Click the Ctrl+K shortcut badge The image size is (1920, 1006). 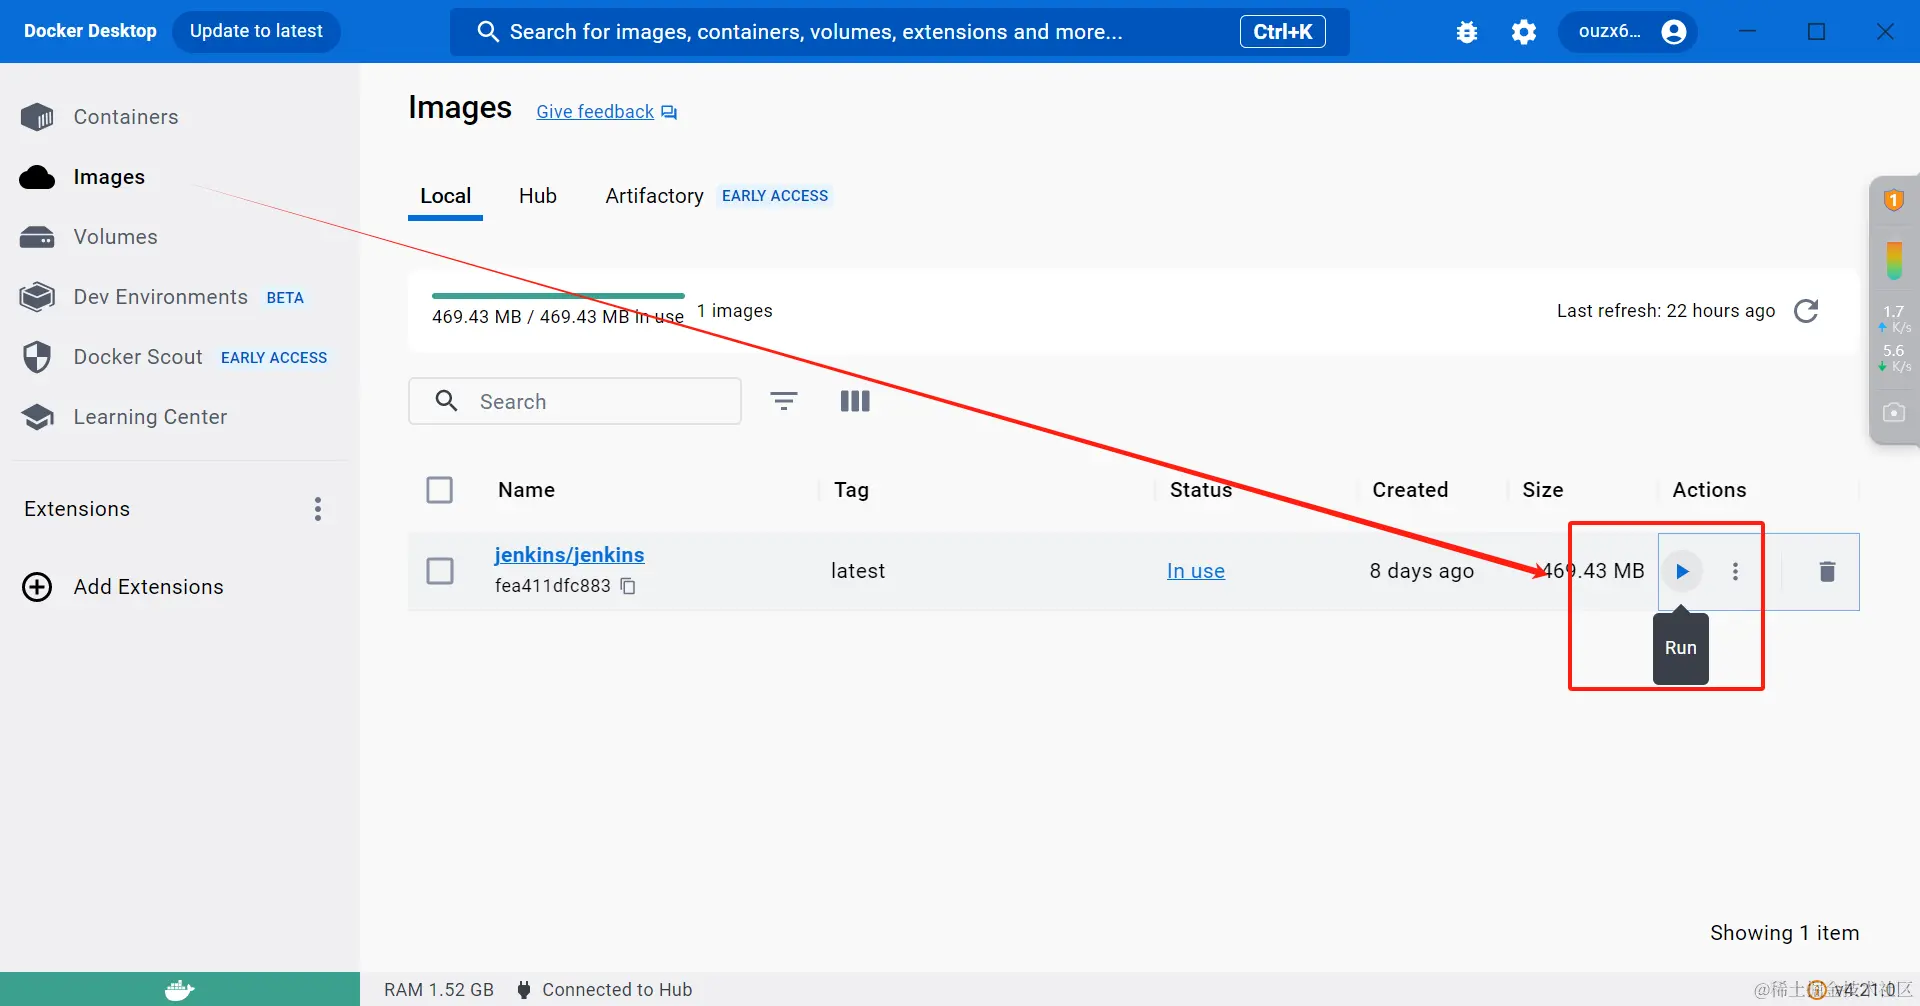tap(1283, 32)
